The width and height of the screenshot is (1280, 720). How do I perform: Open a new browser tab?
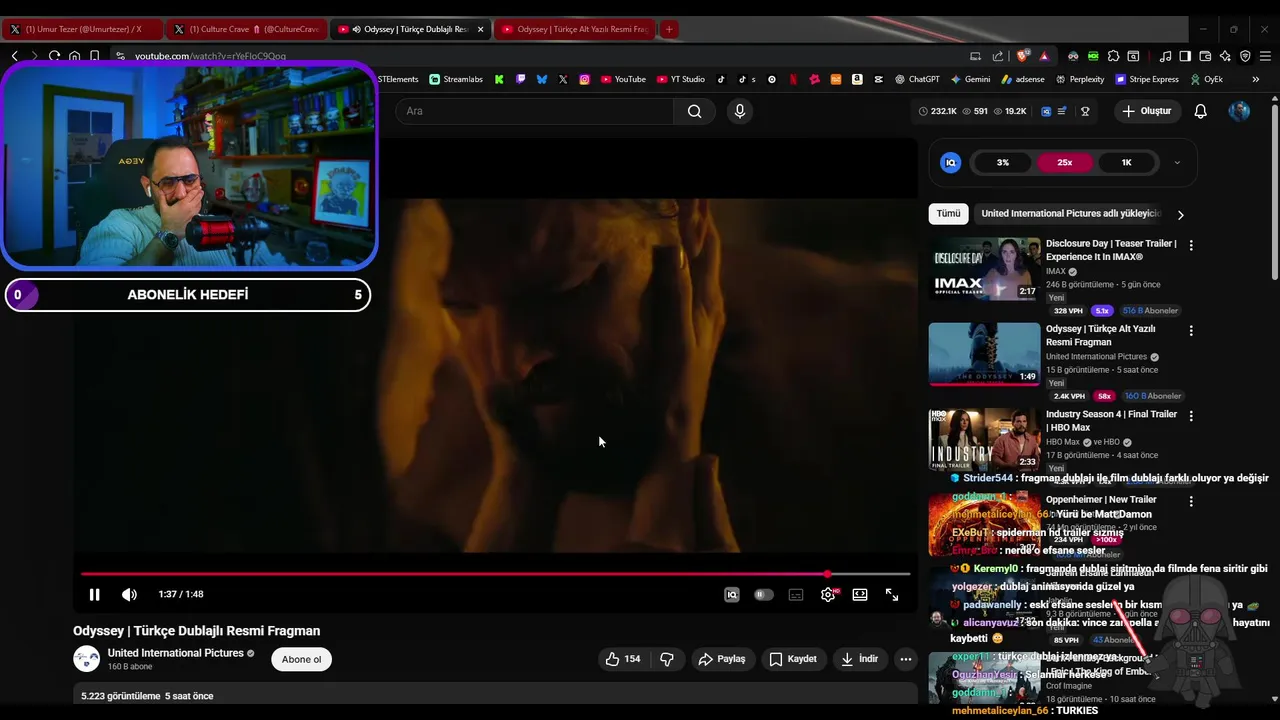[x=669, y=29]
